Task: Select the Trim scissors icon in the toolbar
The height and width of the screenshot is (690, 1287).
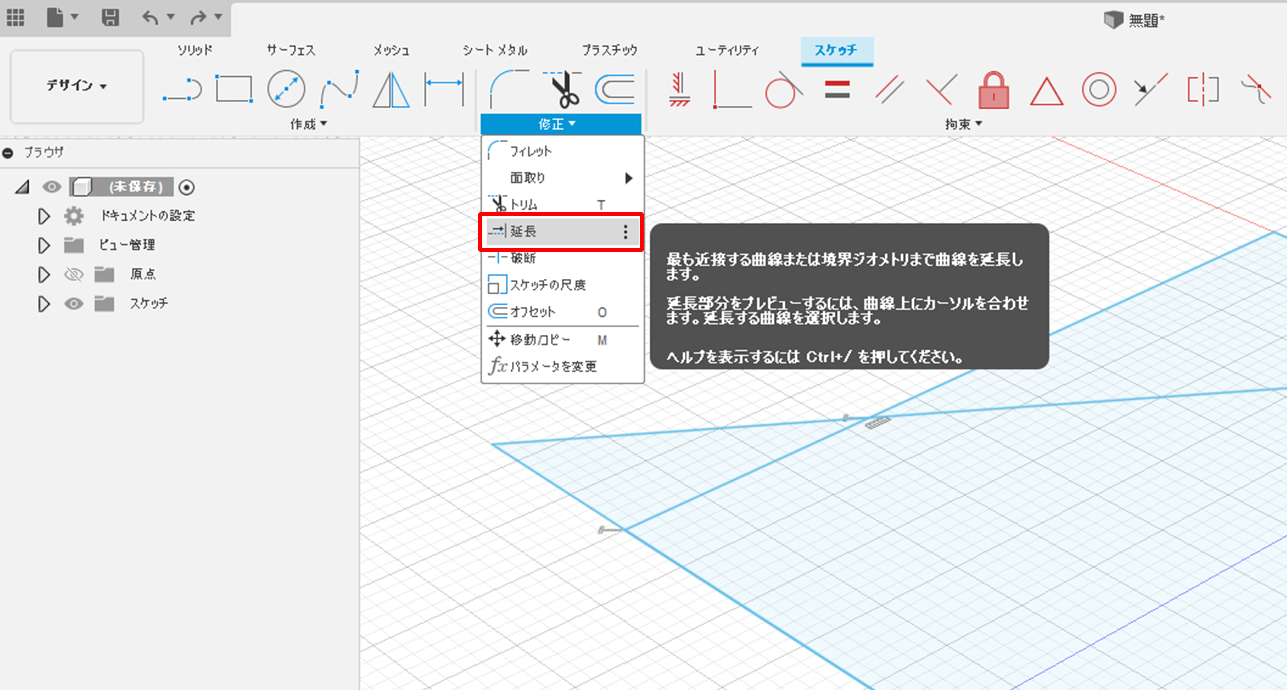Action: click(563, 89)
